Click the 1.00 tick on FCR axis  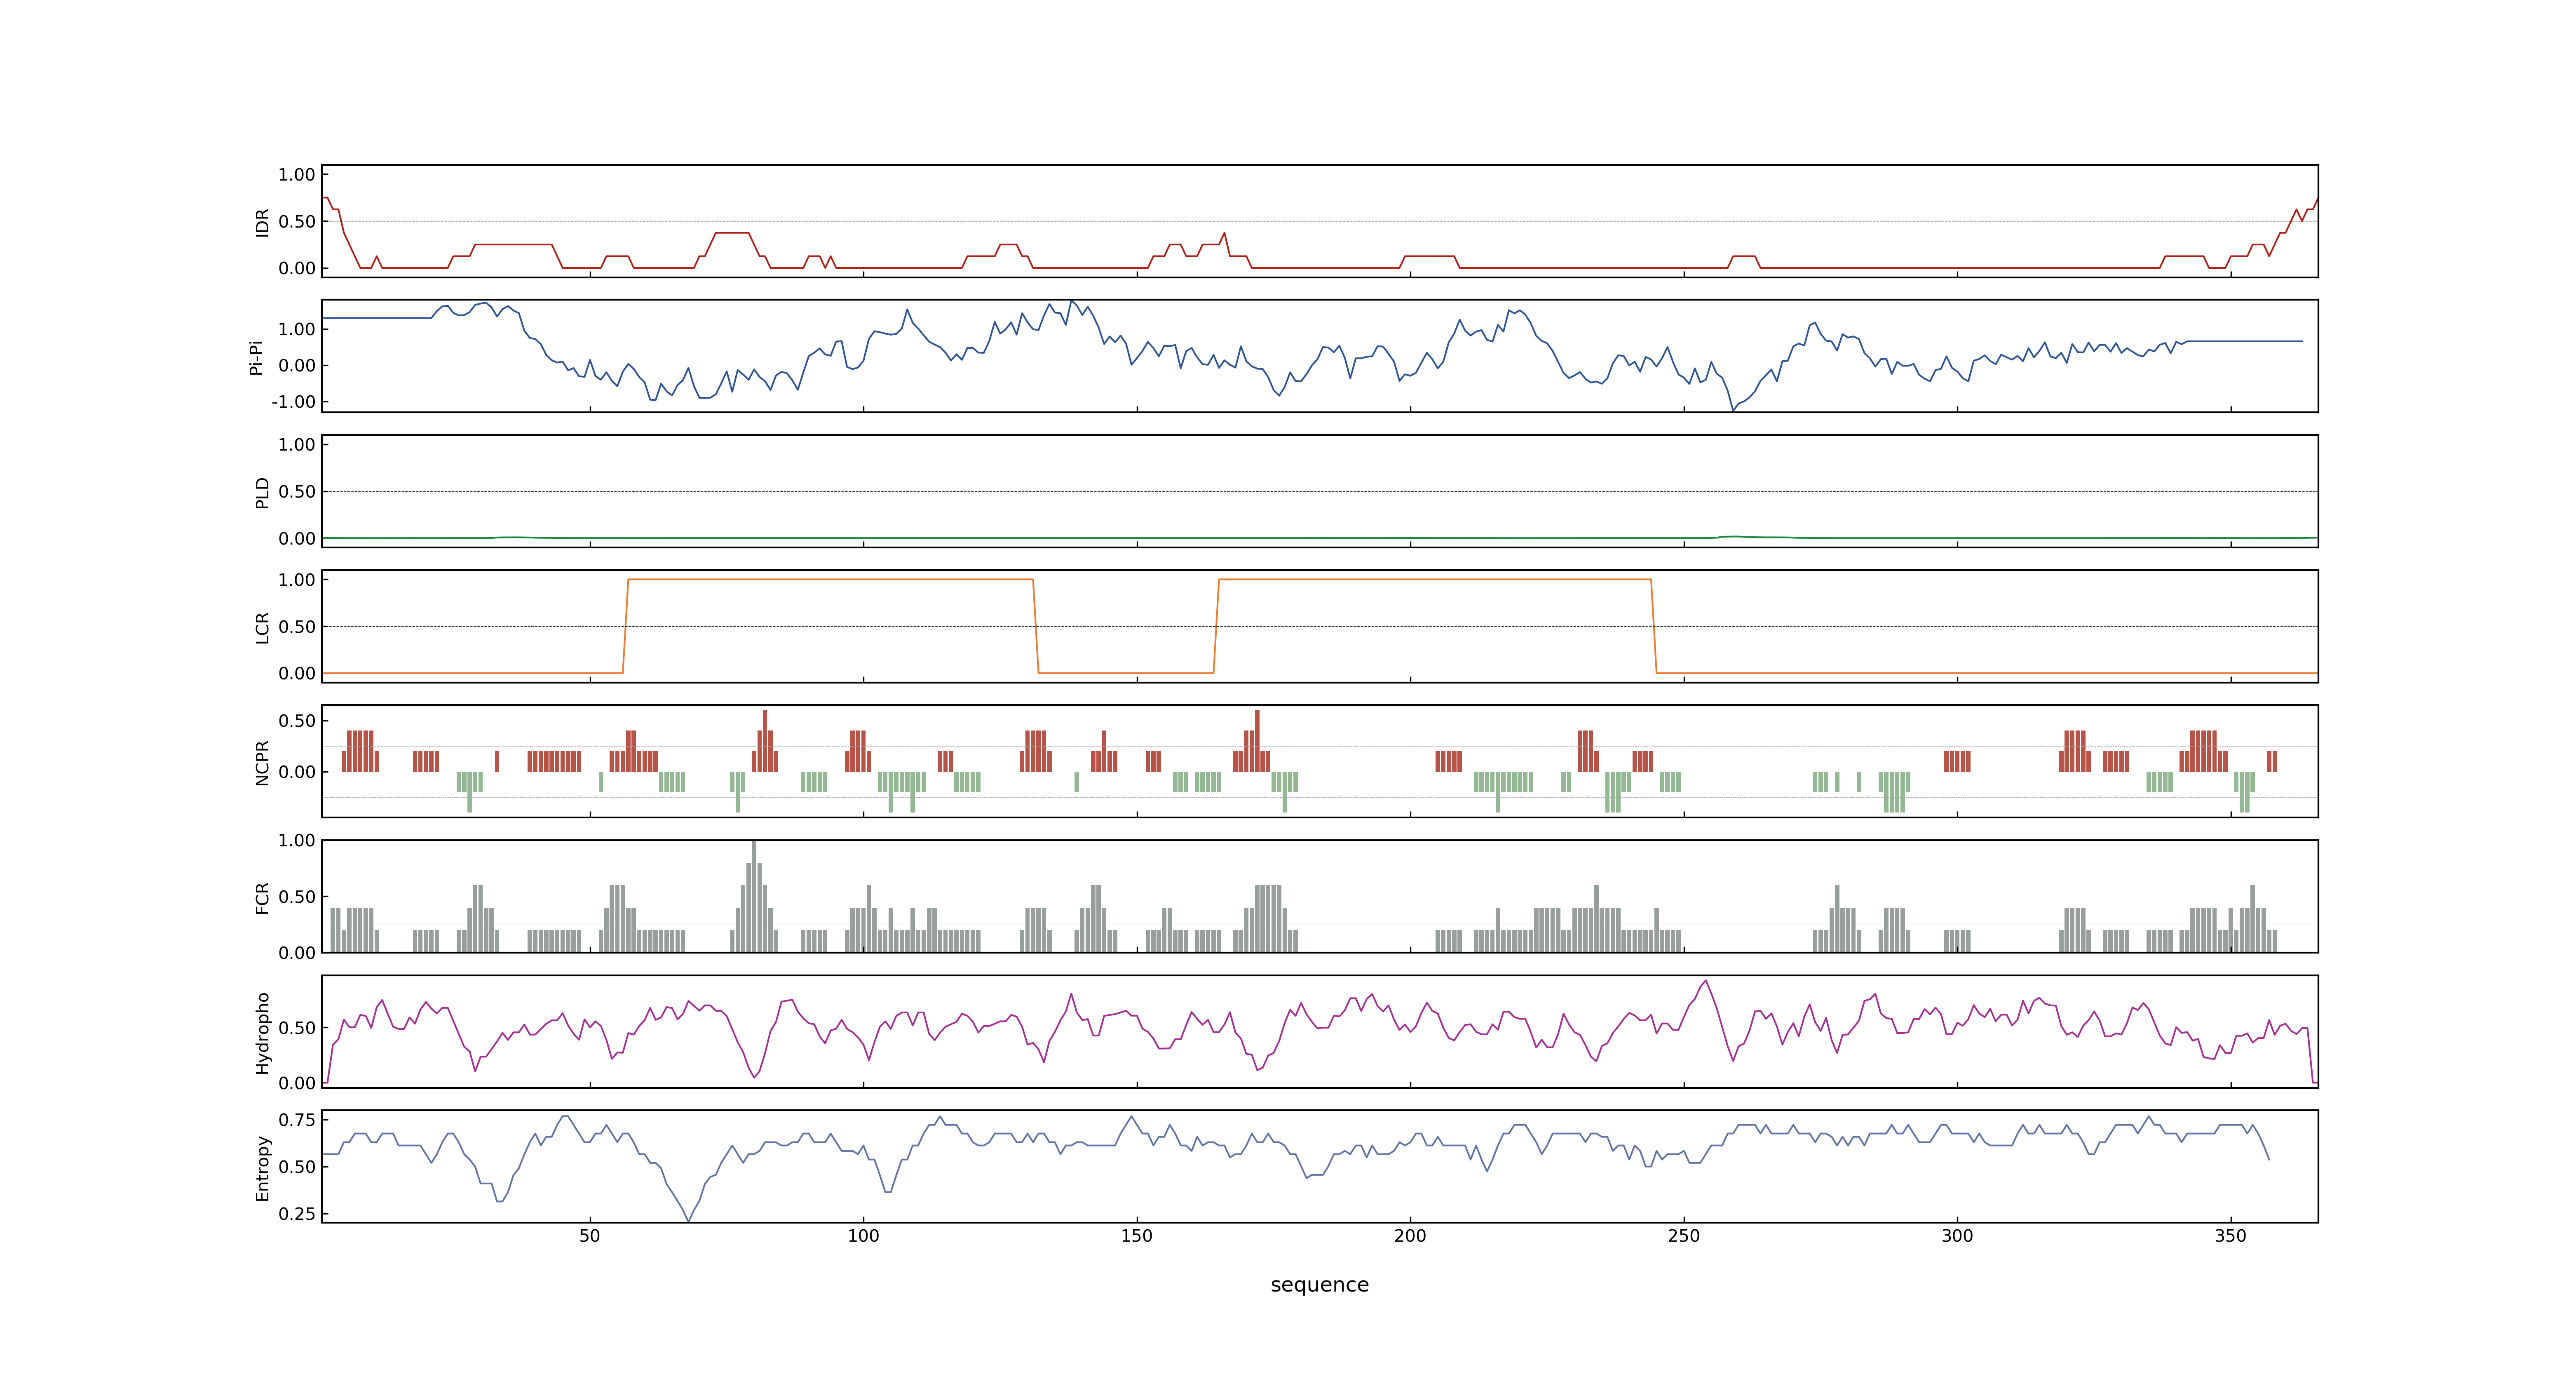click(x=297, y=841)
